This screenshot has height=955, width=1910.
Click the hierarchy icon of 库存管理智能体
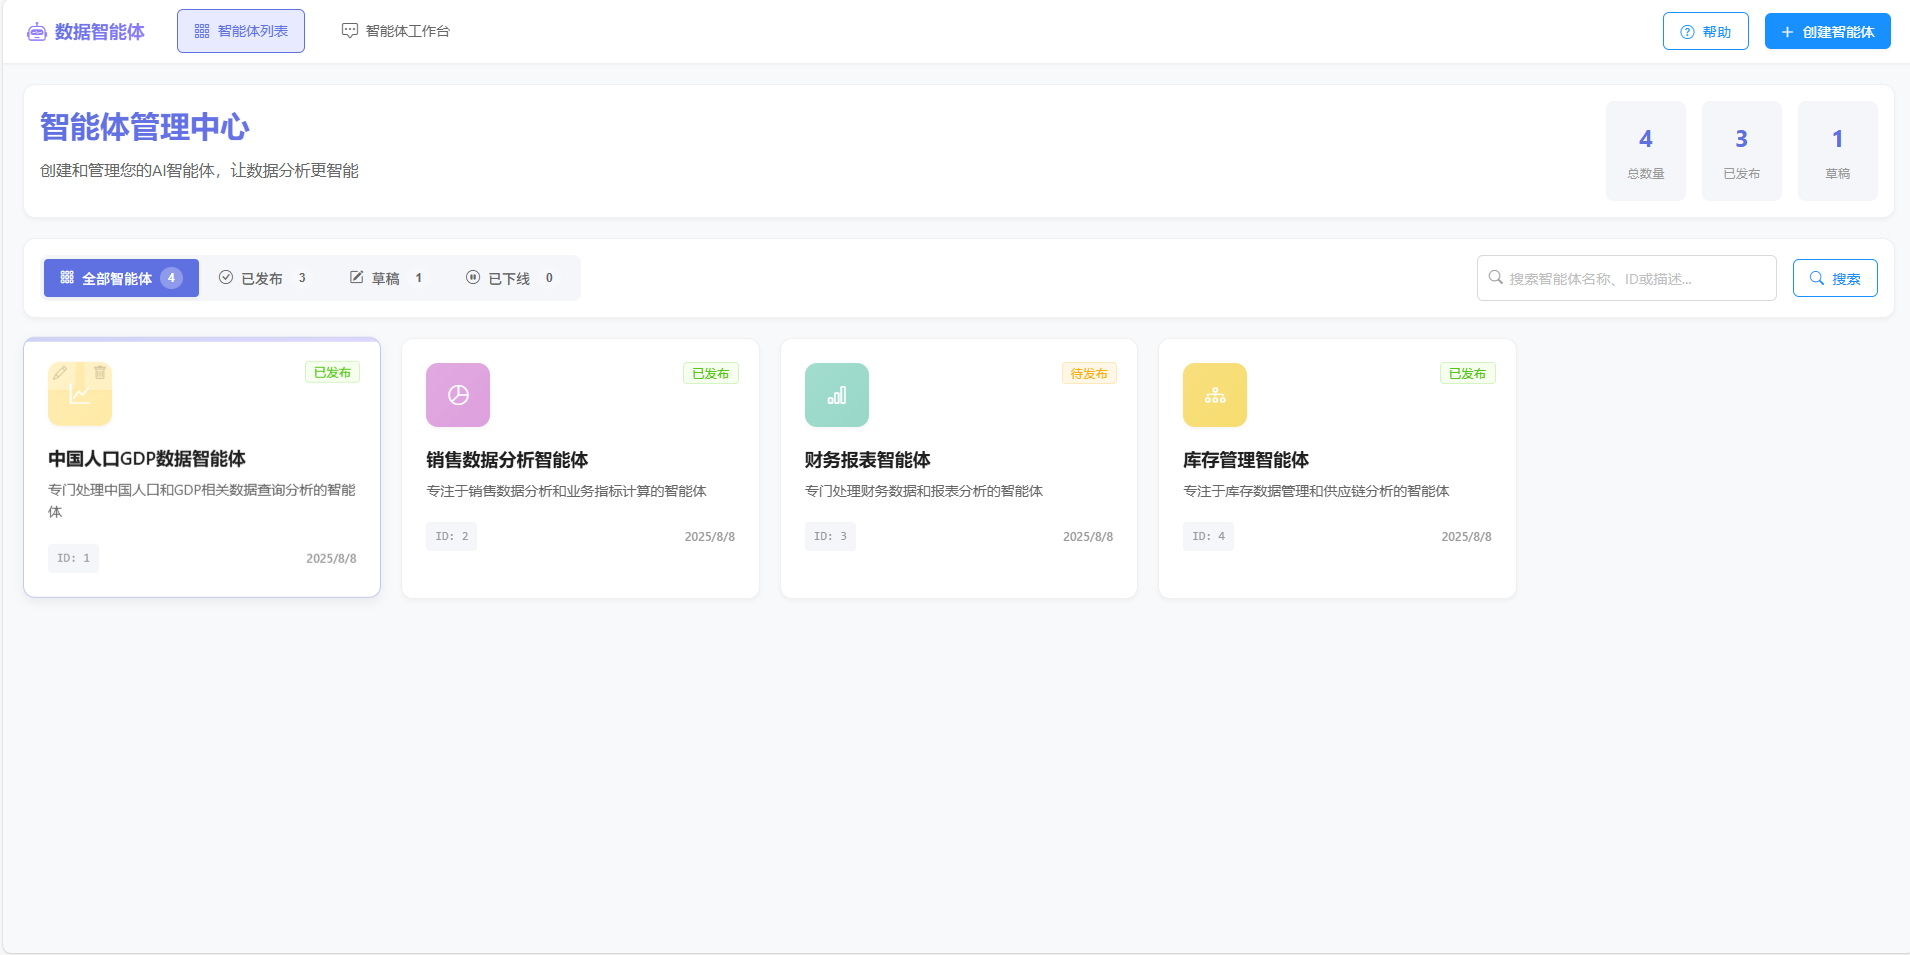[x=1214, y=395]
